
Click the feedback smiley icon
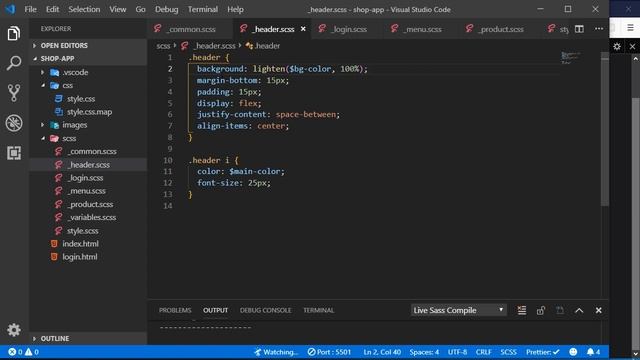(x=573, y=352)
